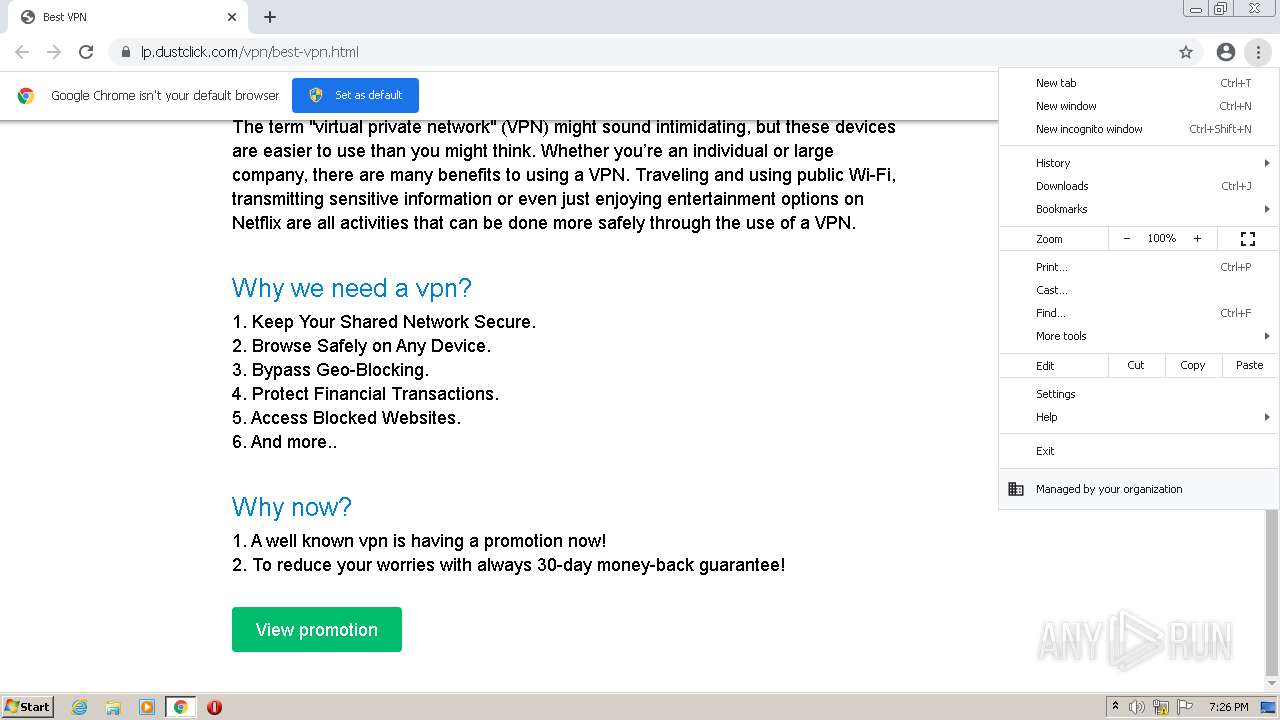Click the browser forward arrow
This screenshot has height=720, width=1280.
pos(54,52)
